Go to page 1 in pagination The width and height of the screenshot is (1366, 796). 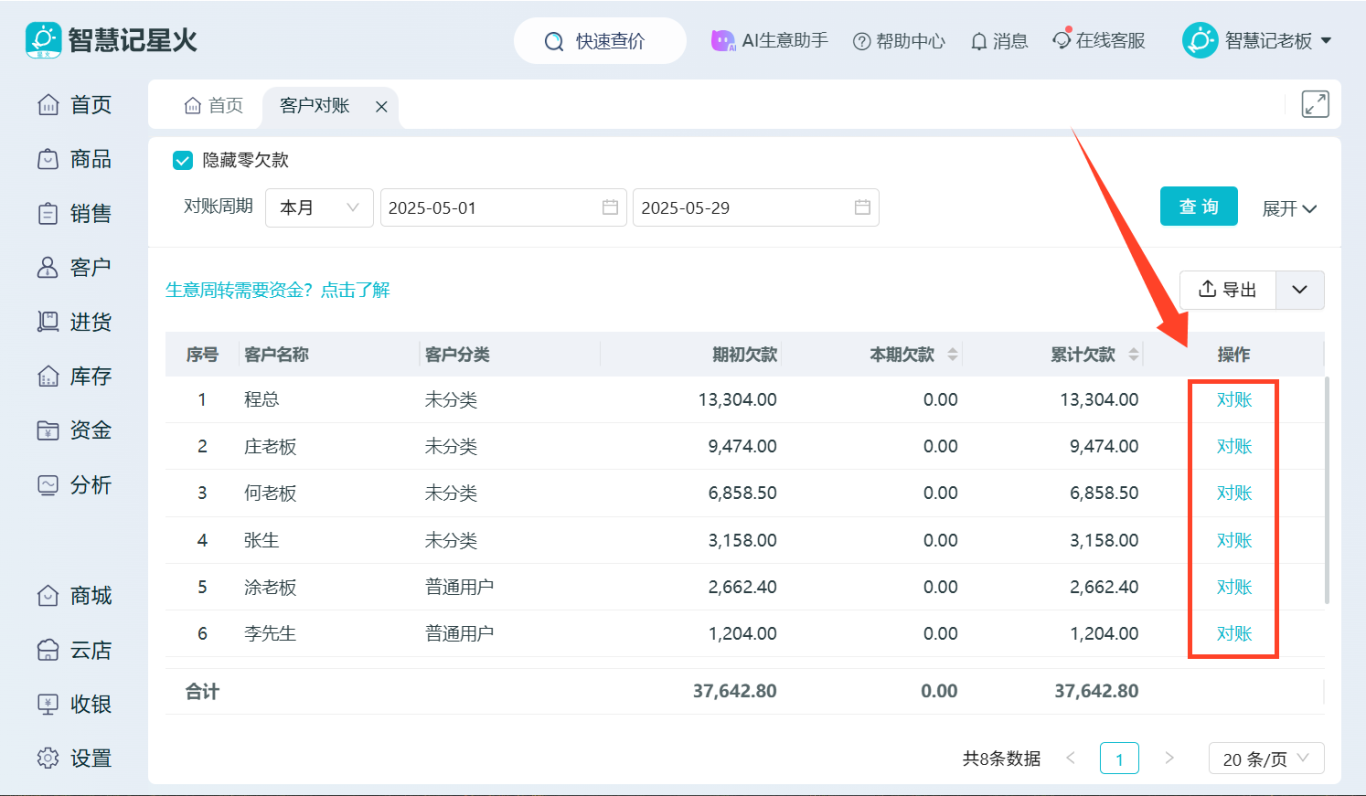[x=1119, y=759]
